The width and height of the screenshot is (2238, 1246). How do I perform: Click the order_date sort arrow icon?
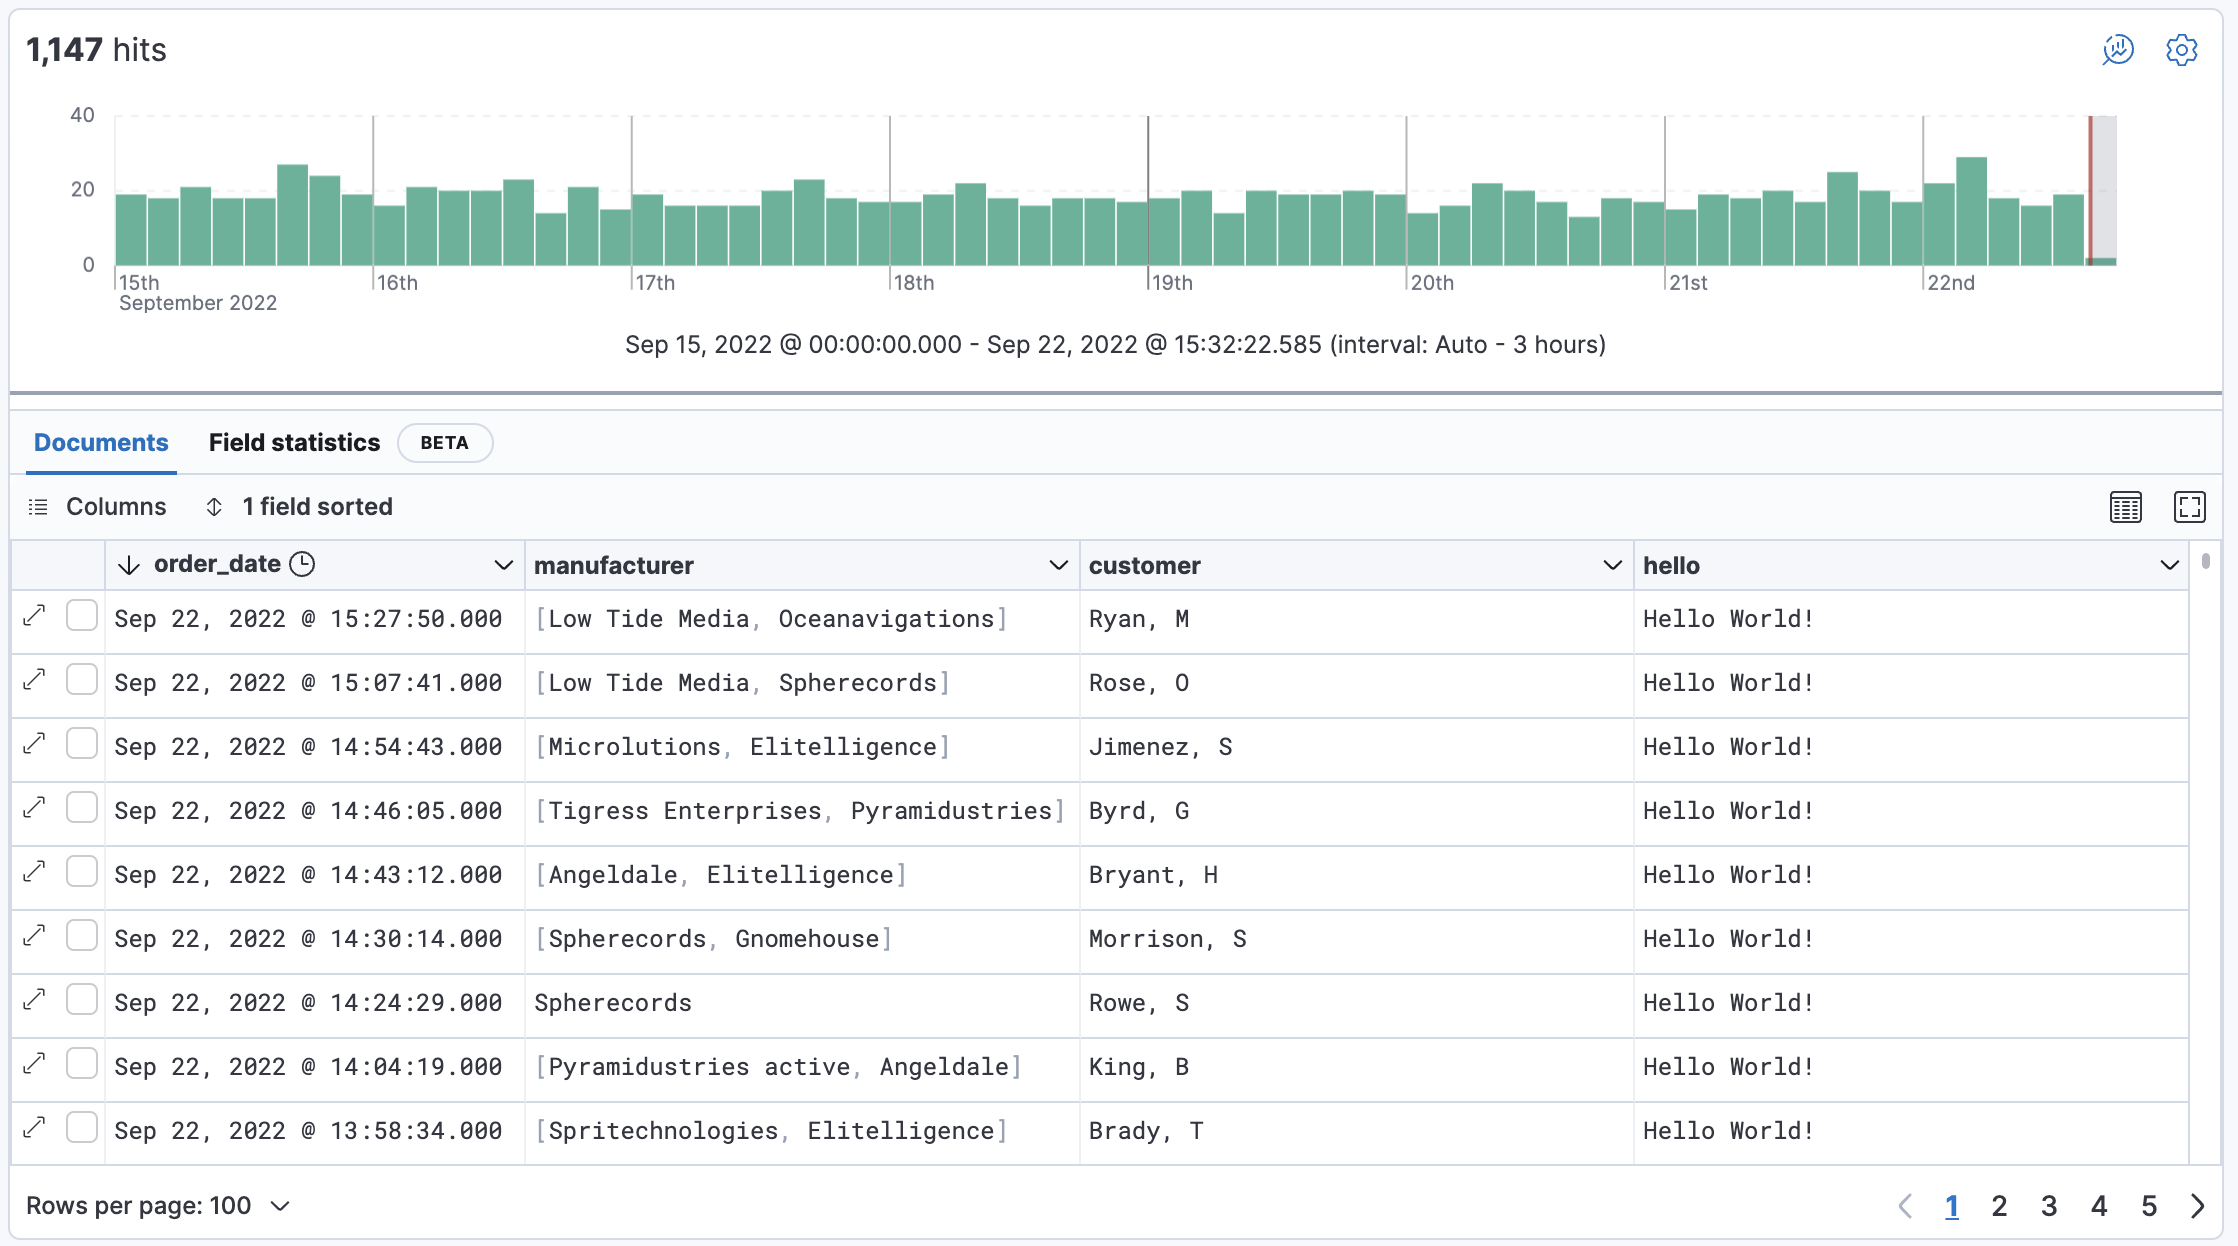click(128, 565)
